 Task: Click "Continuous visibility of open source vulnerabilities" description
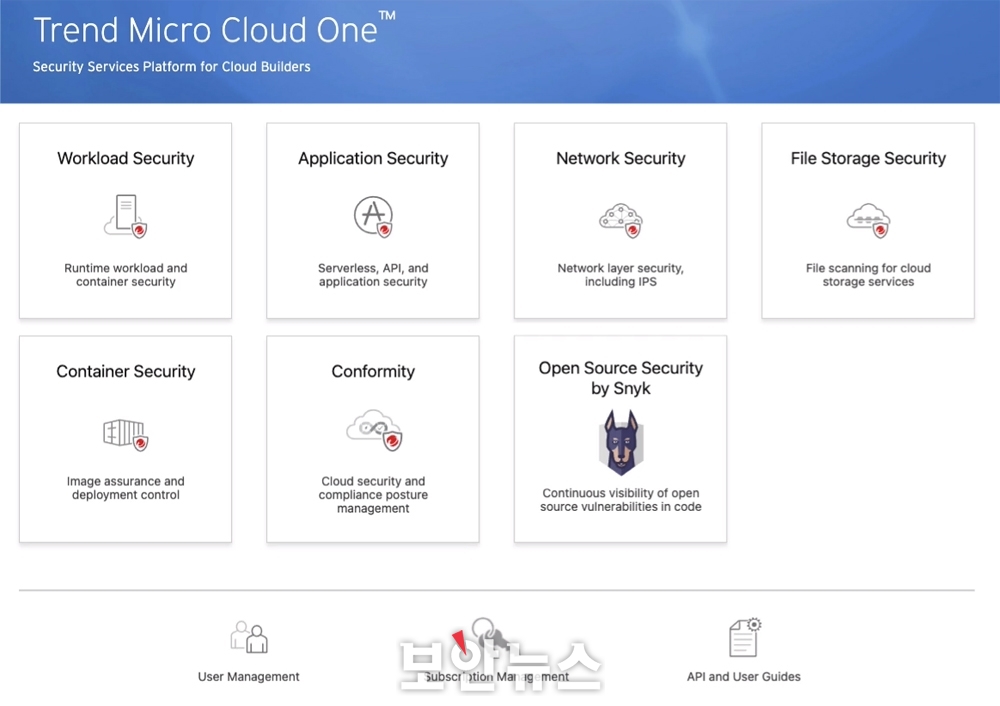621,500
